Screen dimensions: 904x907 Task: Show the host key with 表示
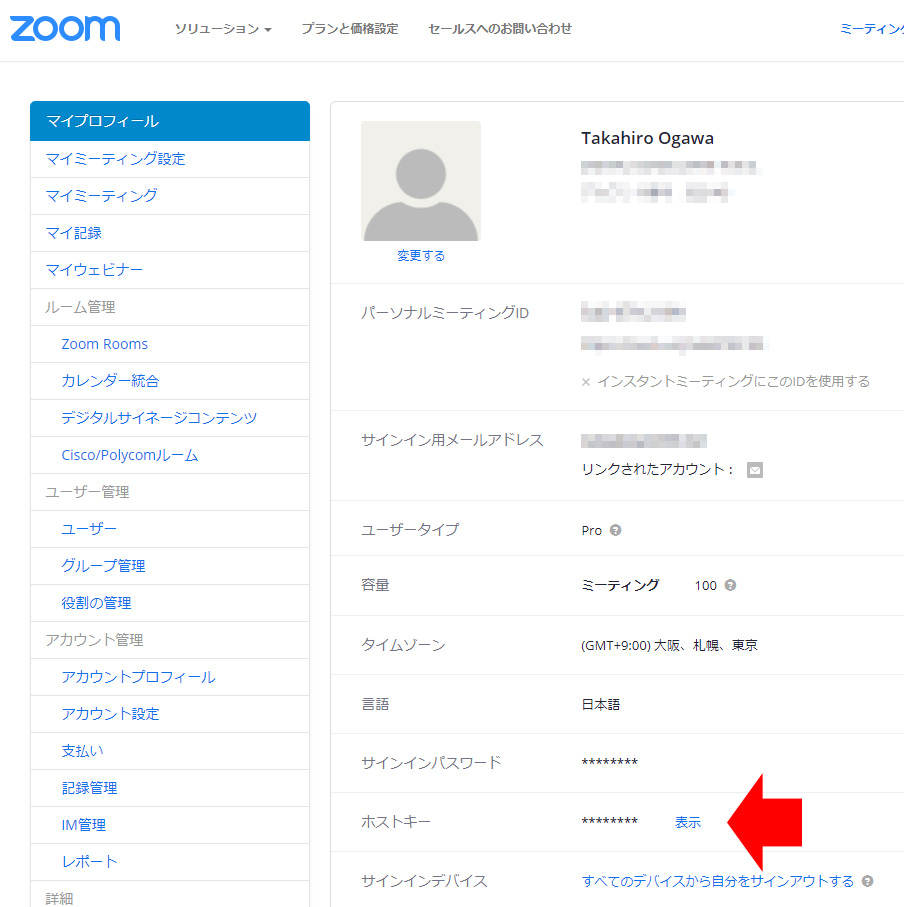(x=688, y=822)
